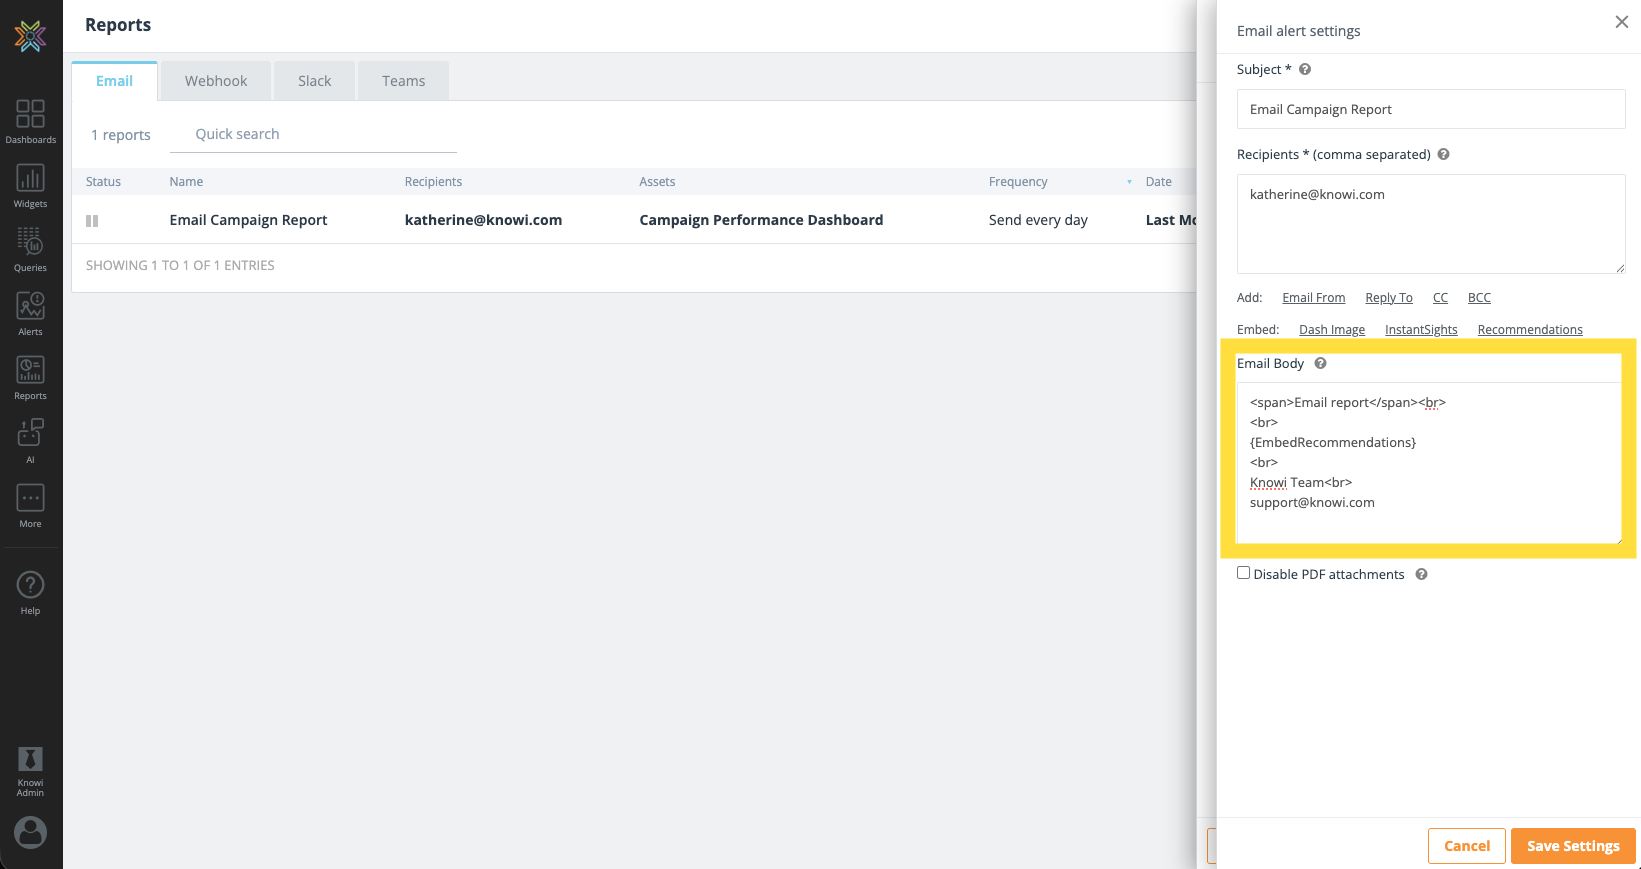Screen dimensions: 1641x869
Task: Select the AI sidebar icon
Action: click(x=30, y=440)
